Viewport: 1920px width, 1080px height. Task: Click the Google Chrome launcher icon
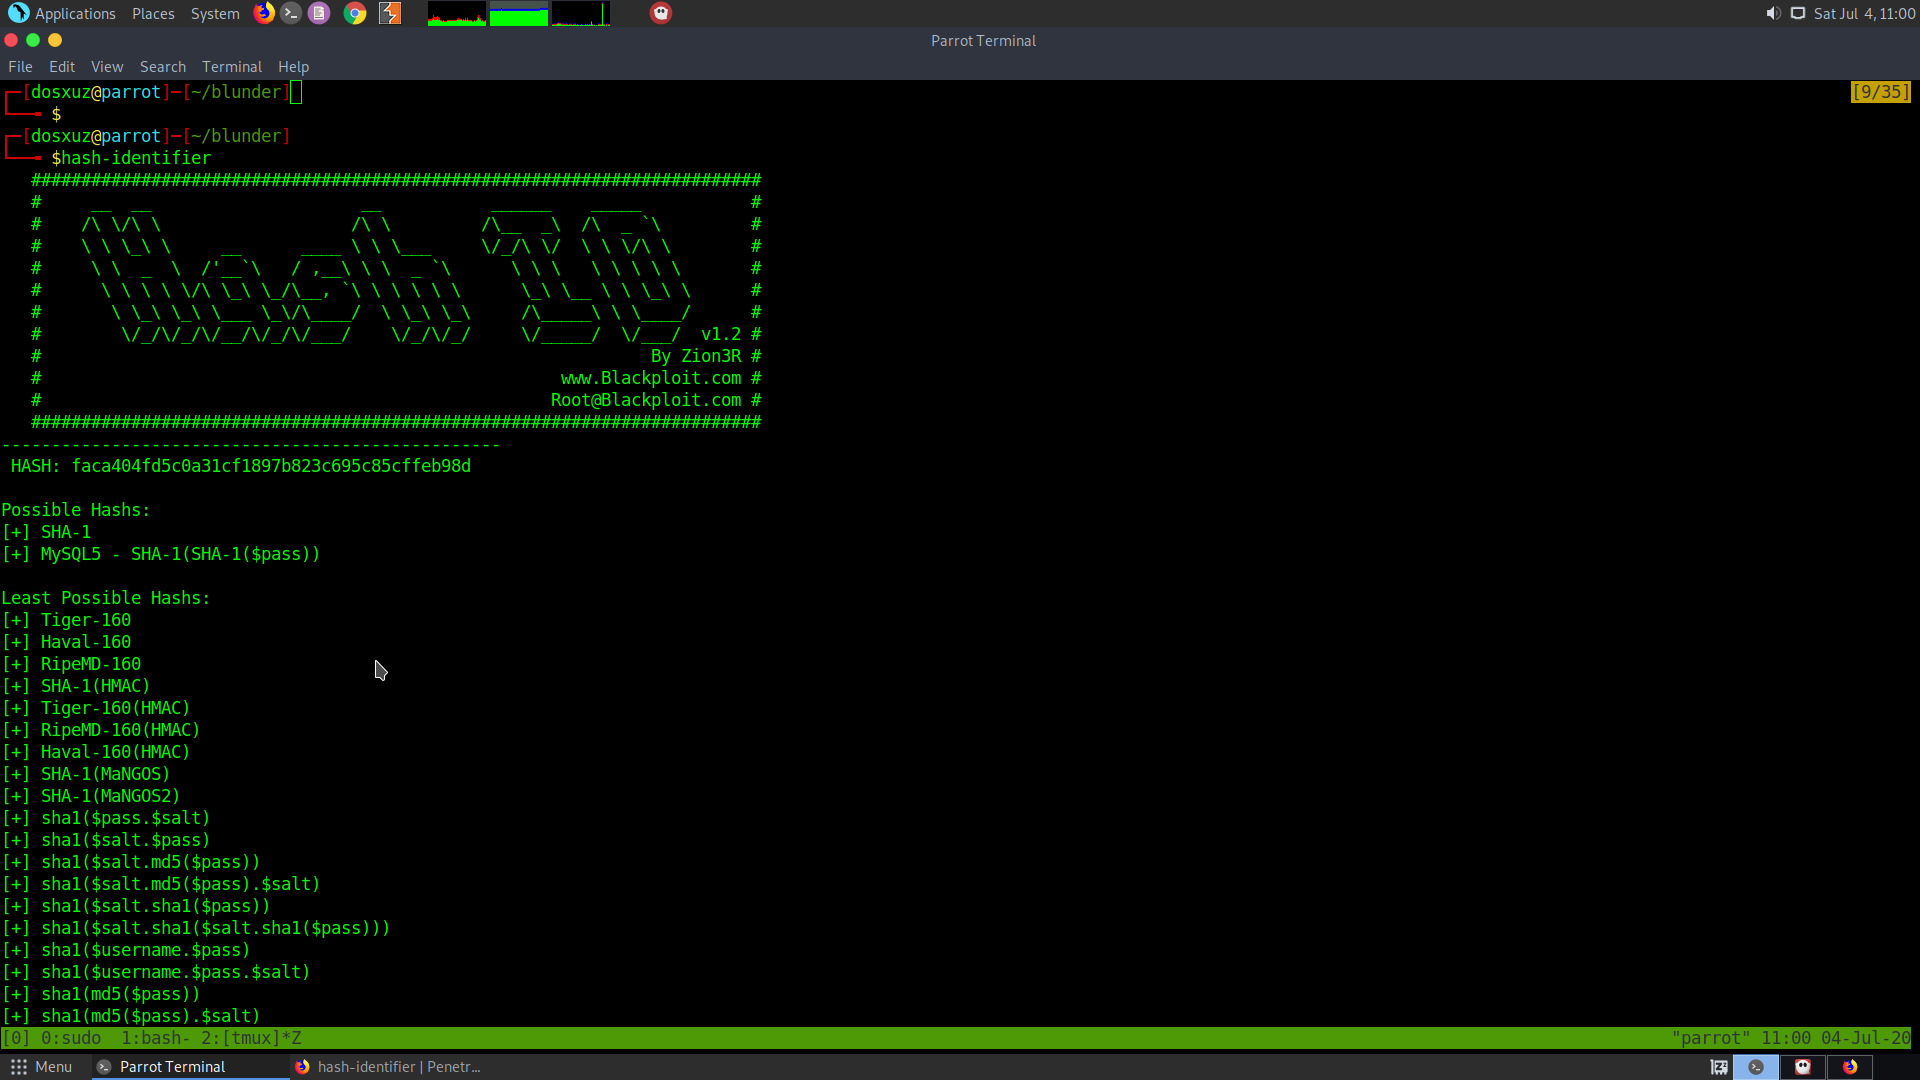[x=355, y=13]
